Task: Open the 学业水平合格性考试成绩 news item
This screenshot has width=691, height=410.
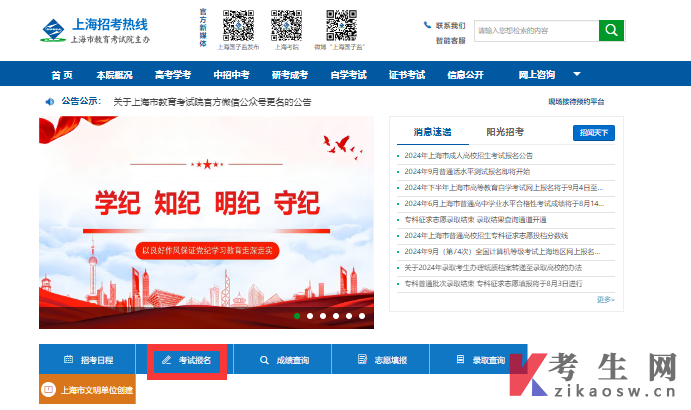Action: click(x=504, y=204)
